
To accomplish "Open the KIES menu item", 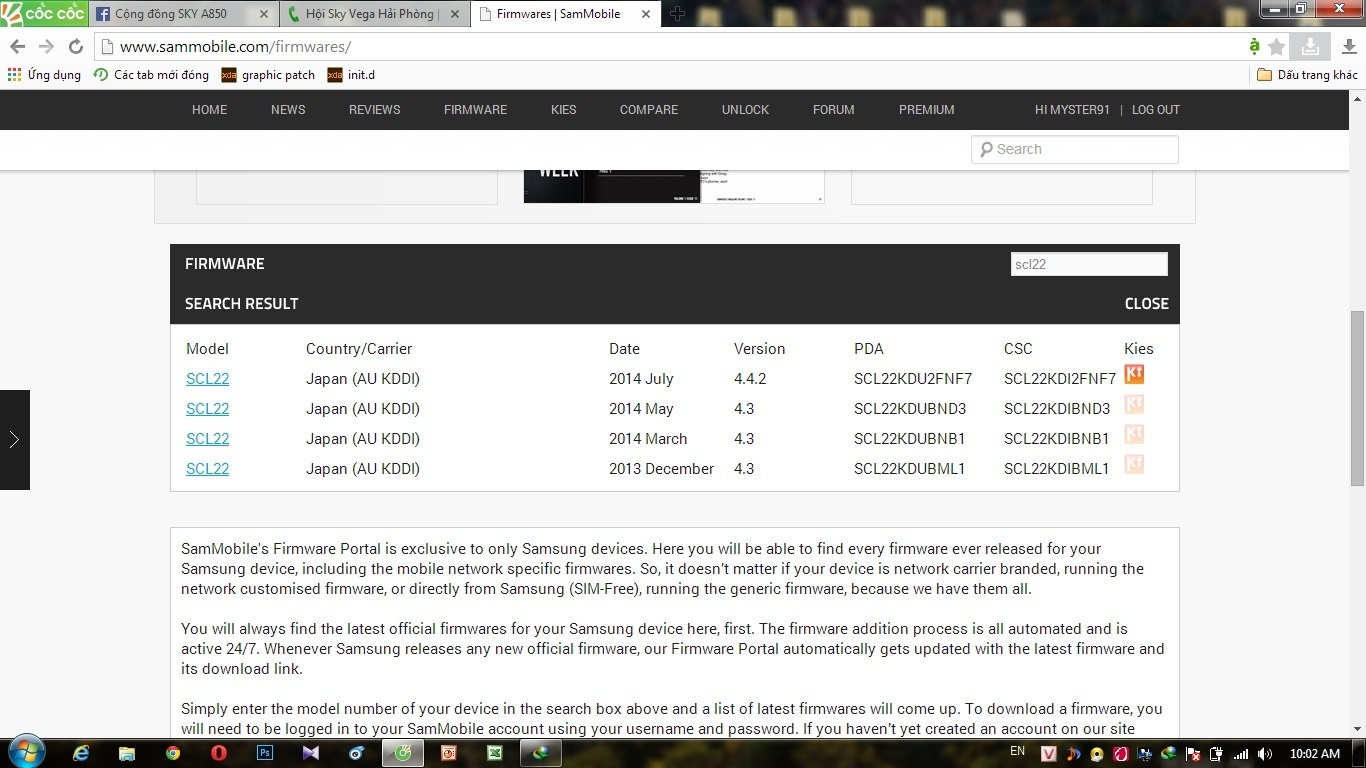I will tap(563, 110).
